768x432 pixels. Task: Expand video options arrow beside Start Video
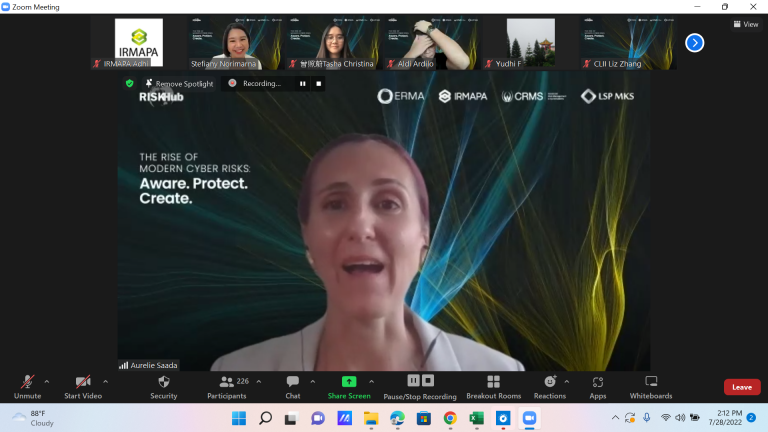105,381
